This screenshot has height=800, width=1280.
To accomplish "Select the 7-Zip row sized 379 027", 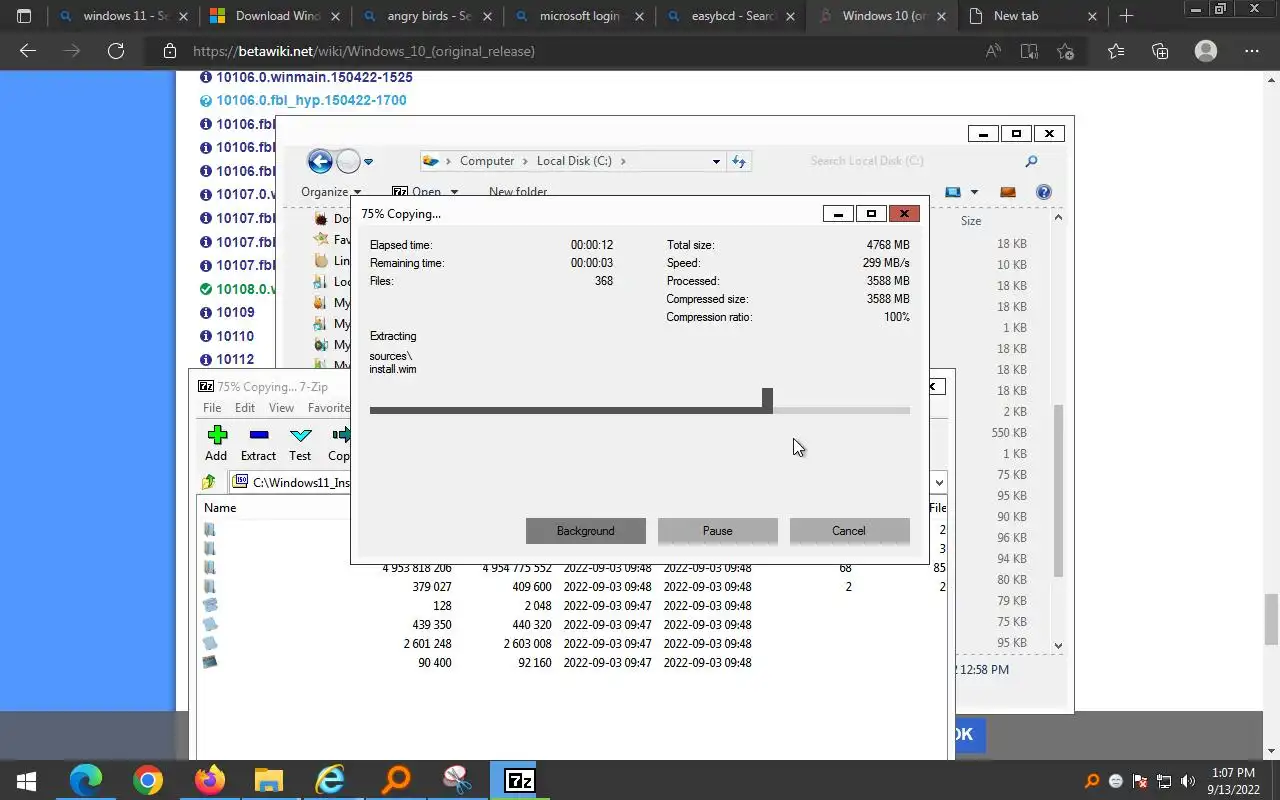I will (572, 587).
